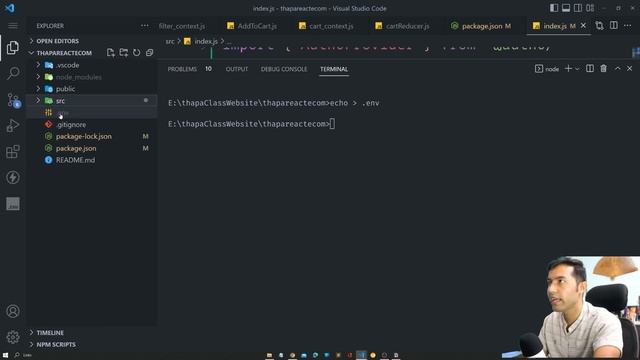Click the index.js breadcrumb segment
Screen dimensions: 640x360
pyautogui.click(x=205, y=41)
